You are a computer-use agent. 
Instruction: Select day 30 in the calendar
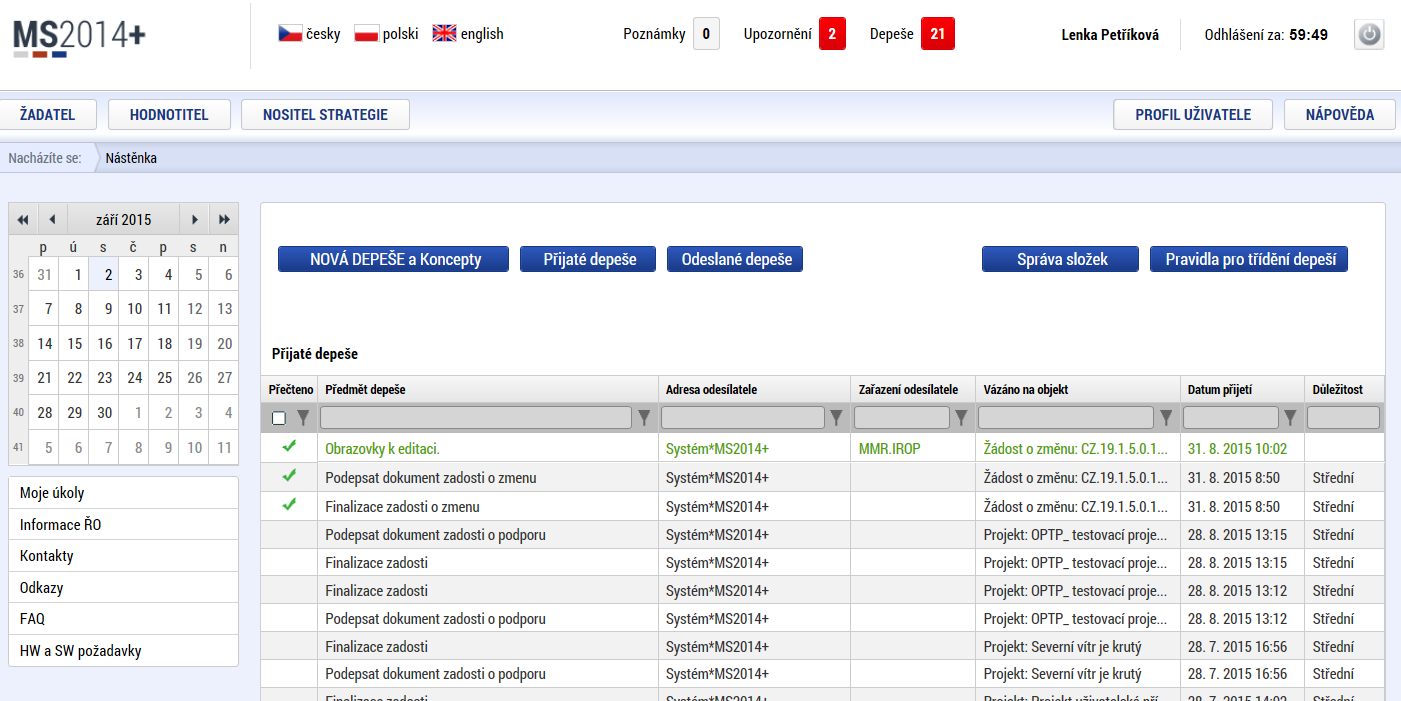(x=105, y=413)
